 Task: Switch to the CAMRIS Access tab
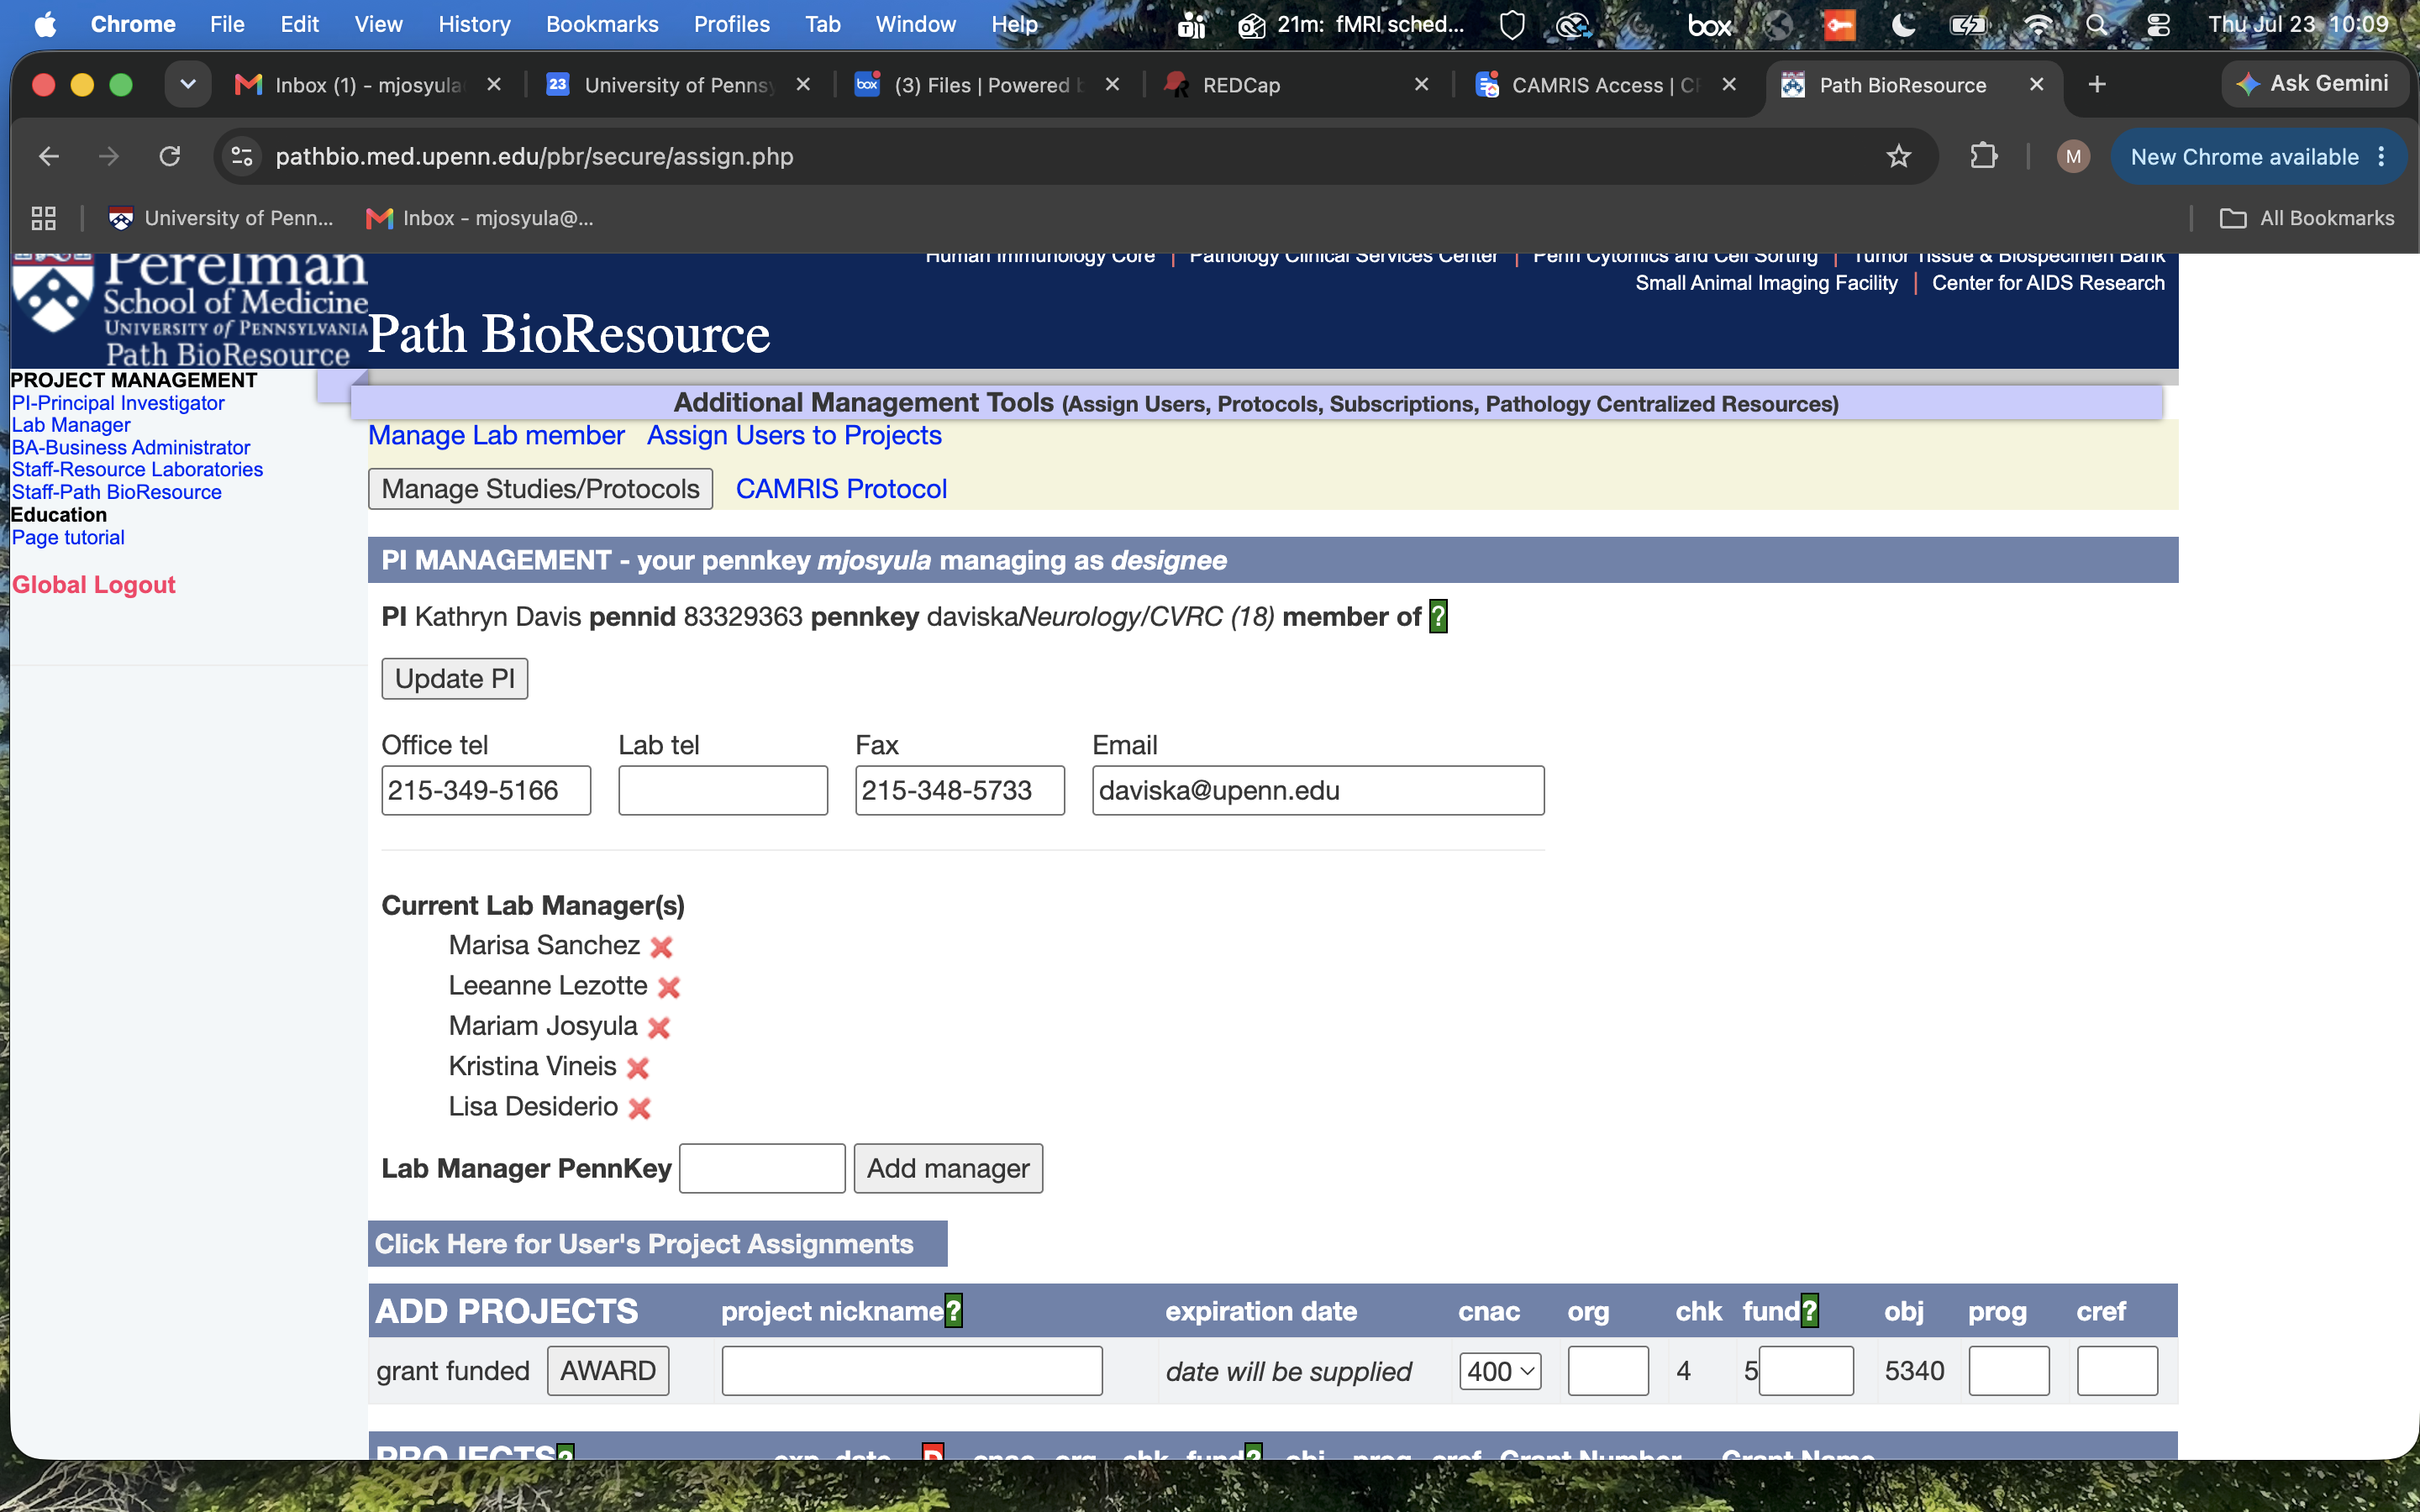pos(1604,85)
